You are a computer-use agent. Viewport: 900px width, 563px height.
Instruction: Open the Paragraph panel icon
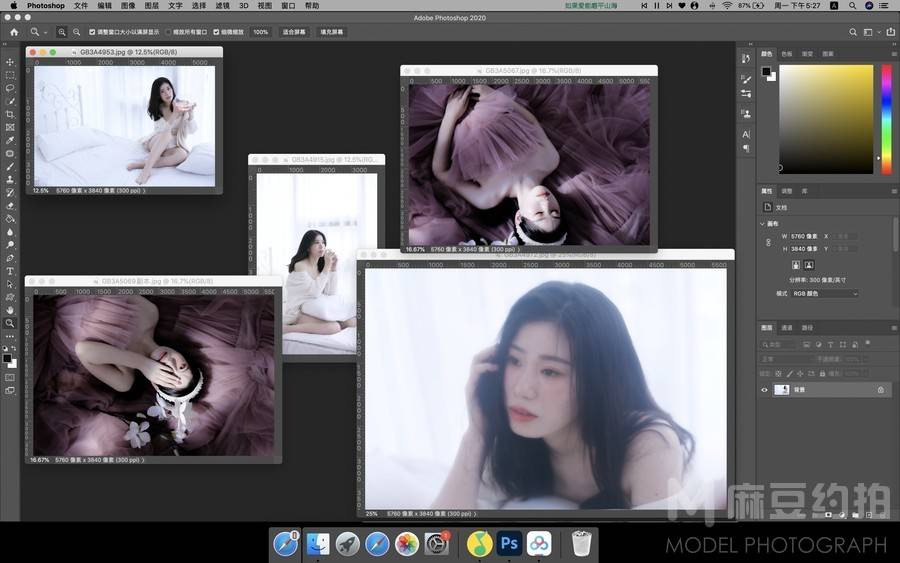746,149
